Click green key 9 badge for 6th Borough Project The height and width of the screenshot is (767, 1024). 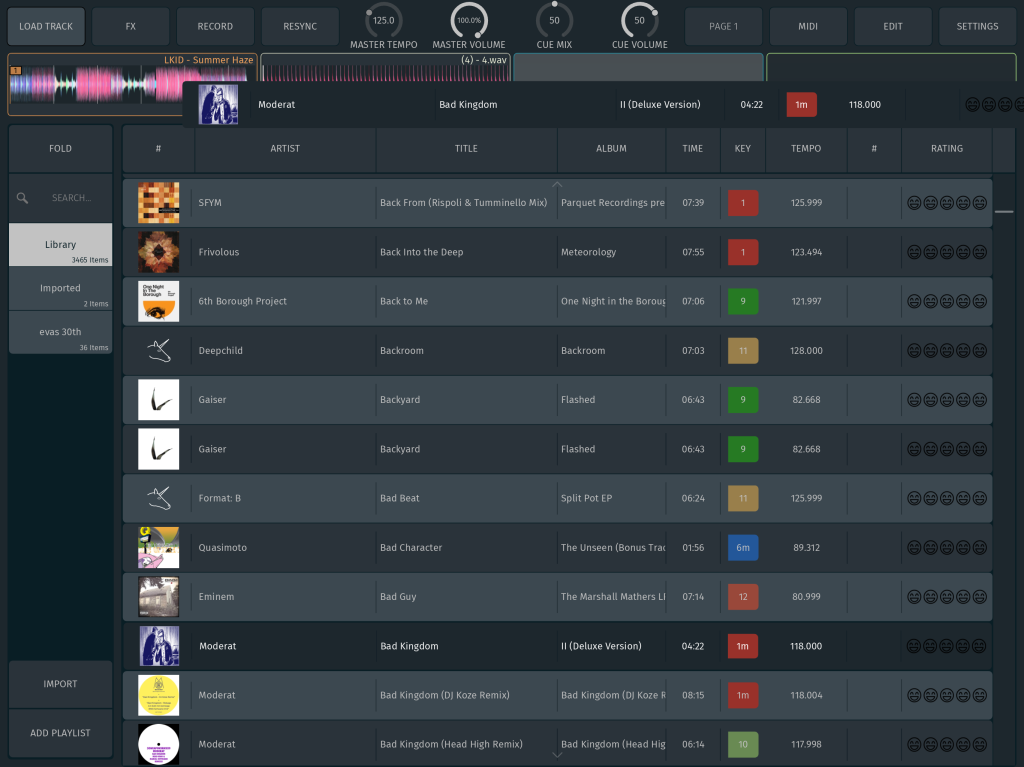(x=742, y=301)
